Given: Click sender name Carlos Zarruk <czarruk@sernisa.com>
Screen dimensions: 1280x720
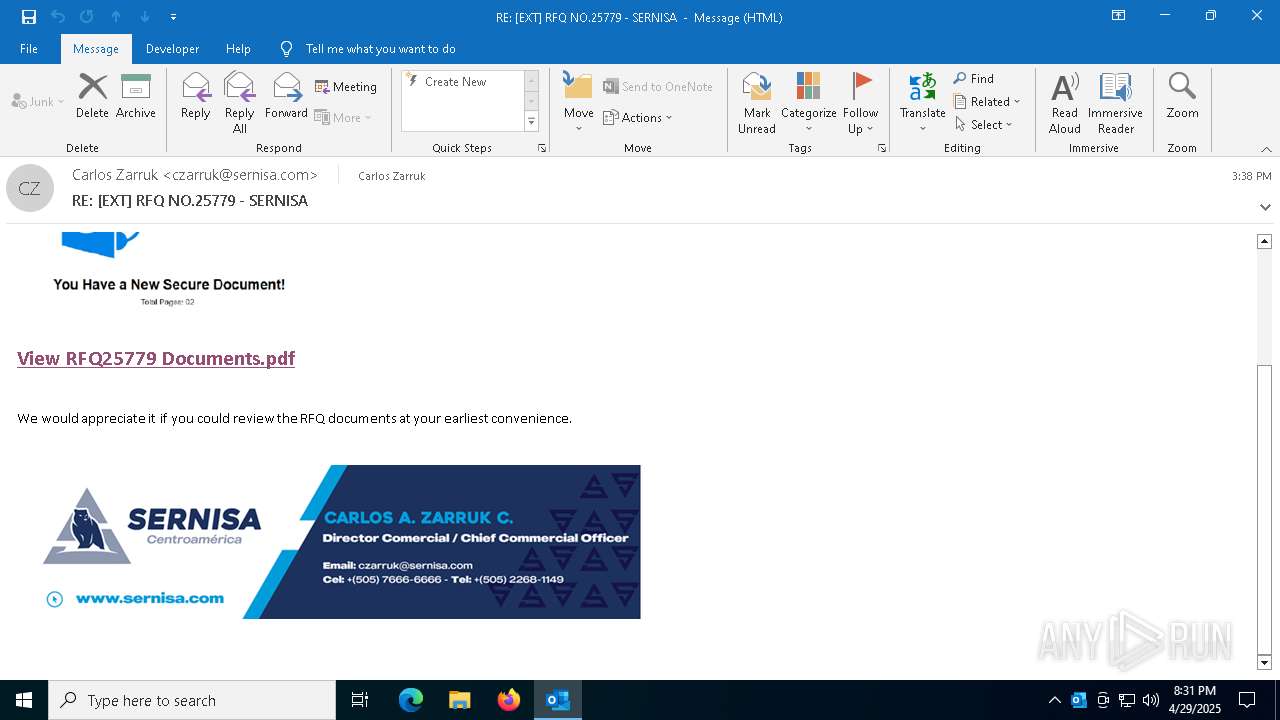Looking at the screenshot, I should coord(195,175).
